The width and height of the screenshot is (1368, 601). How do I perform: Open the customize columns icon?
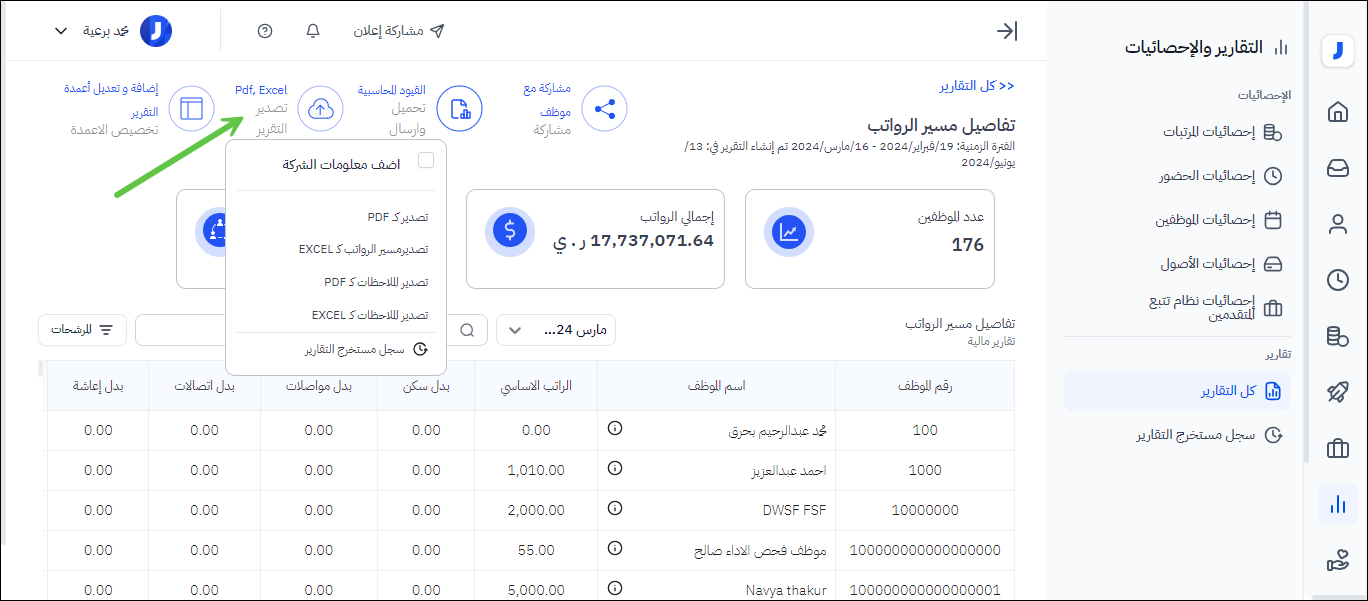[x=191, y=109]
